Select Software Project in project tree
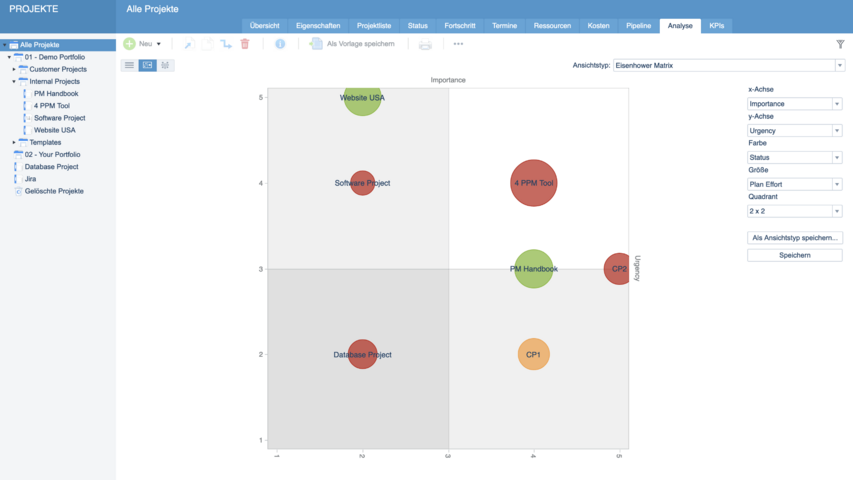This screenshot has height=480, width=853. (59, 118)
